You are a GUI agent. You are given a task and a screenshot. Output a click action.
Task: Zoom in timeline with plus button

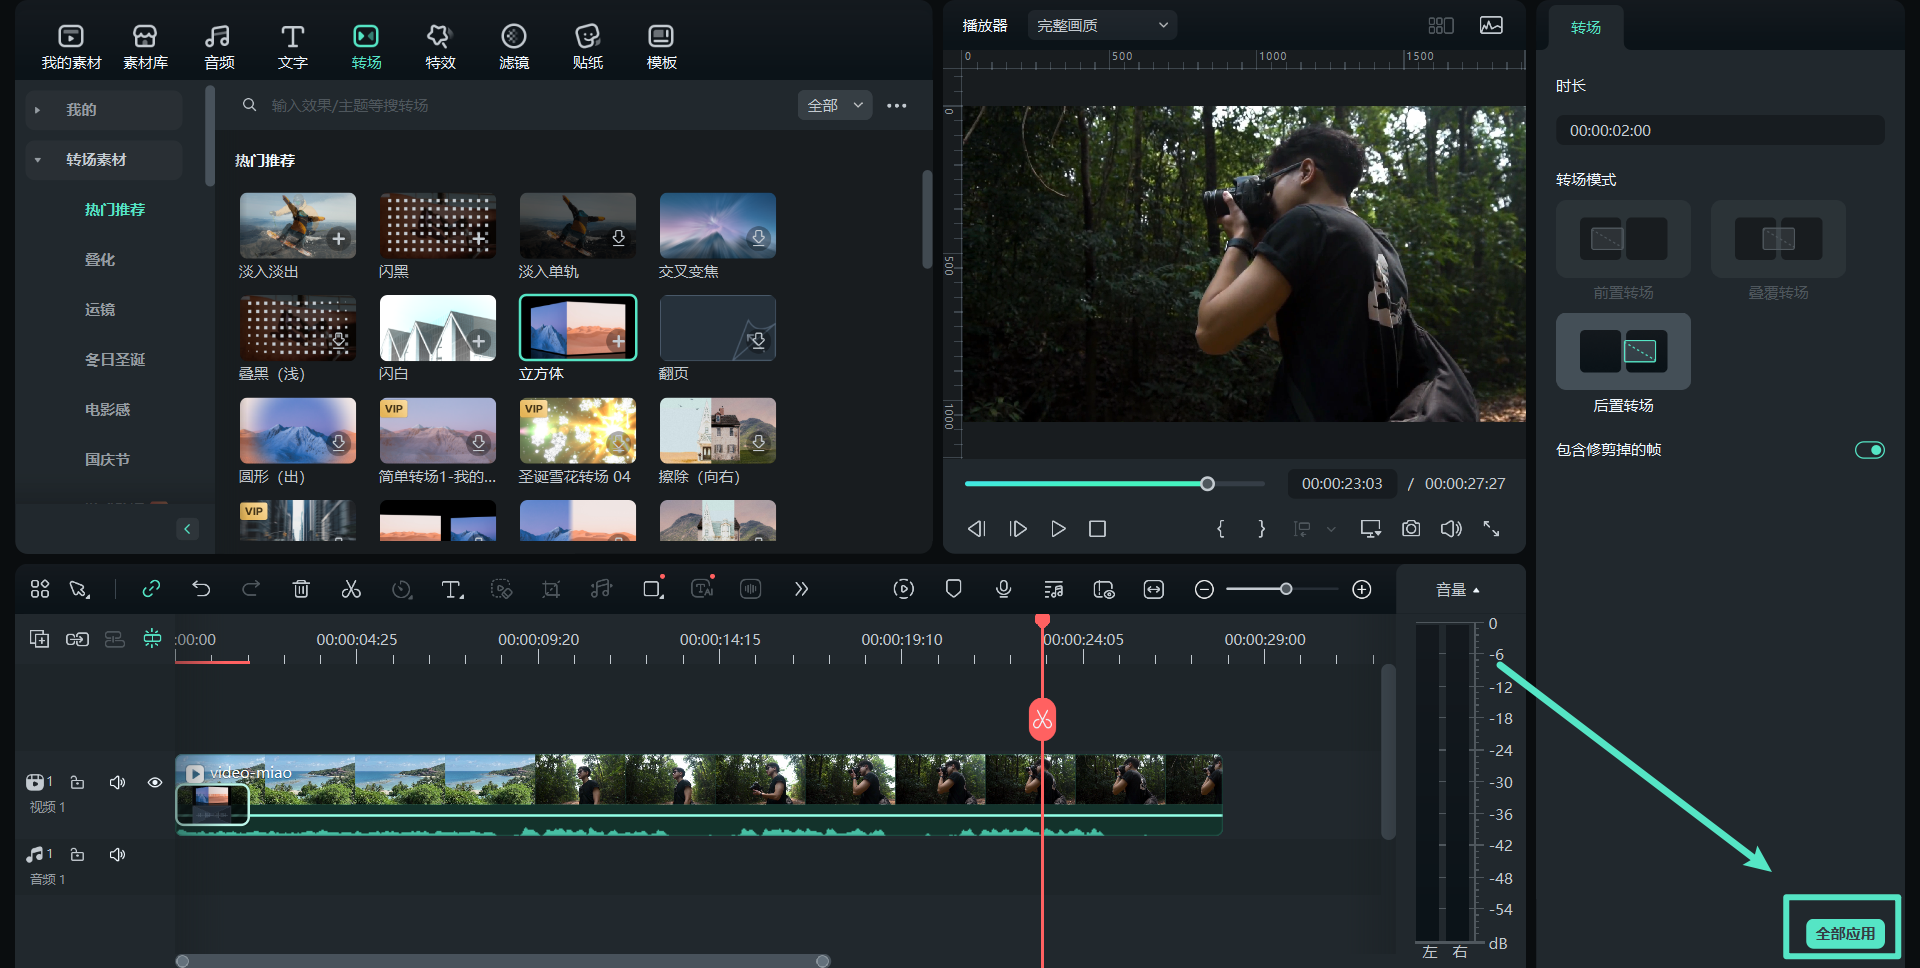pos(1362,590)
